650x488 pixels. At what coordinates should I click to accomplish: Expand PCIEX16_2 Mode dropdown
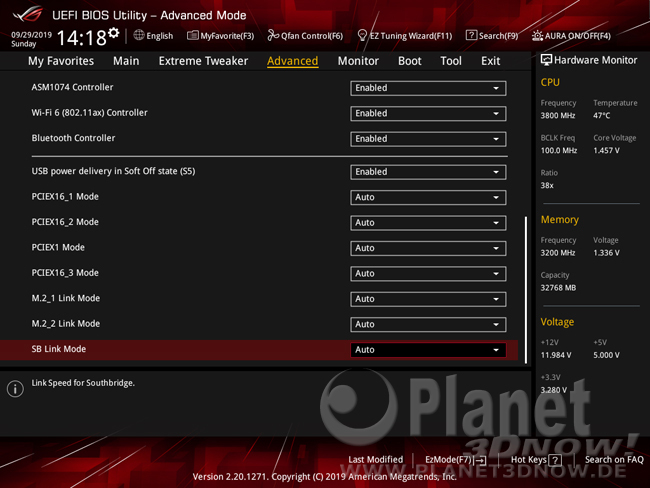(428, 223)
